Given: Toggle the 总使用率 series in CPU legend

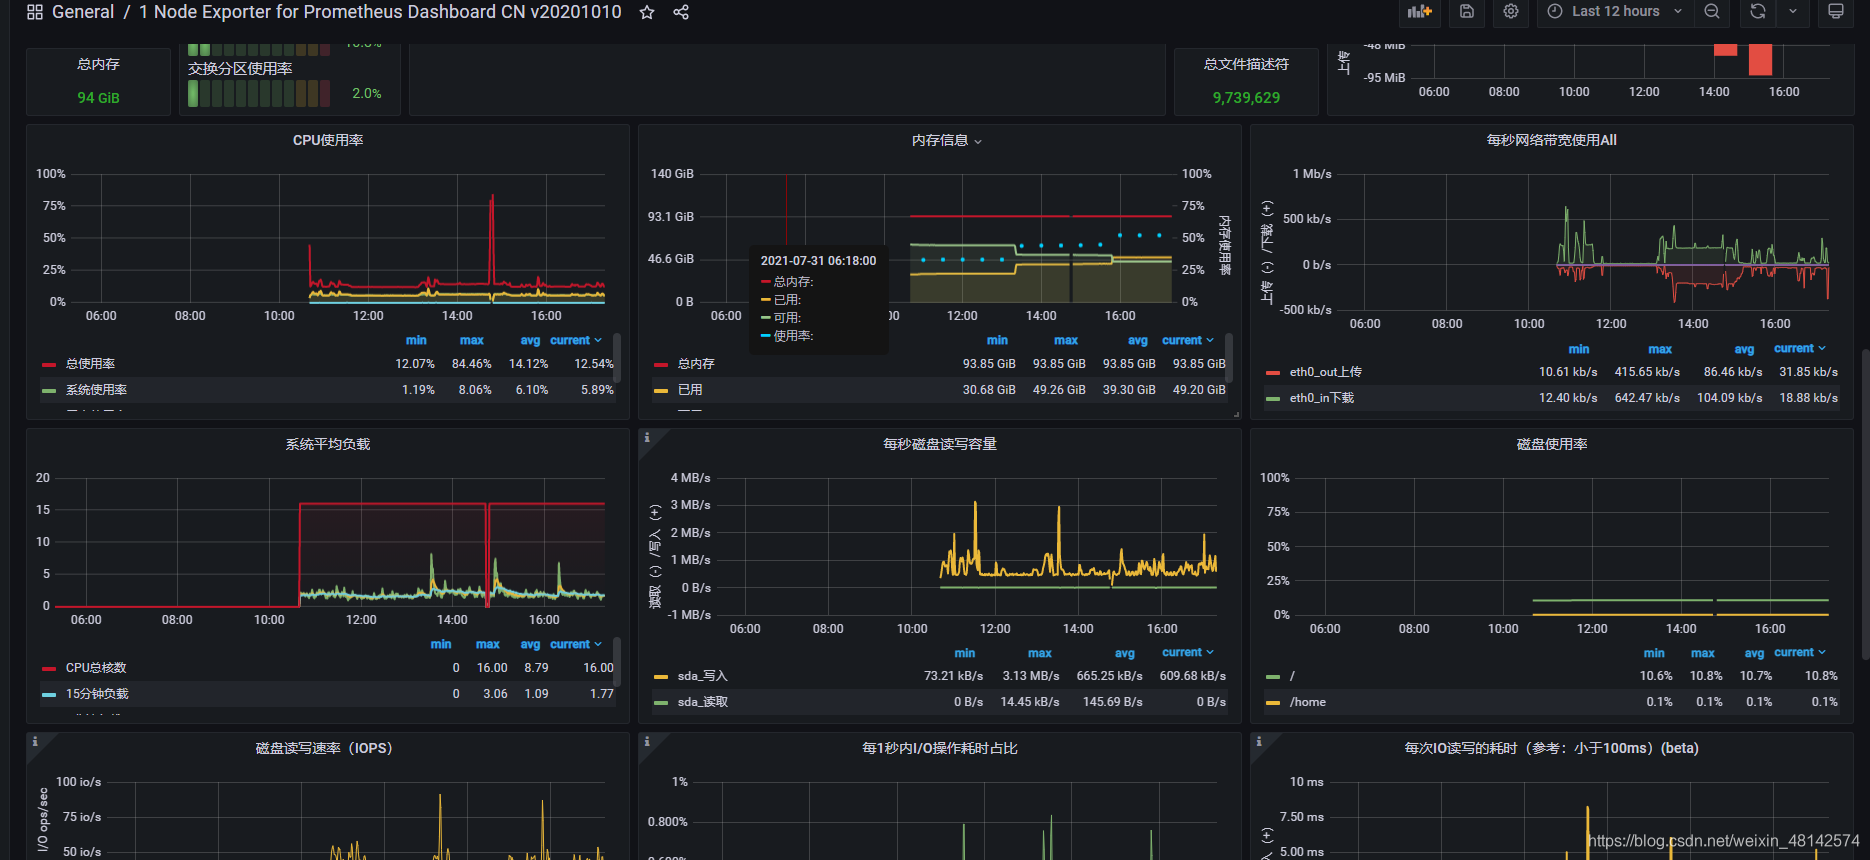Looking at the screenshot, I should tap(90, 364).
